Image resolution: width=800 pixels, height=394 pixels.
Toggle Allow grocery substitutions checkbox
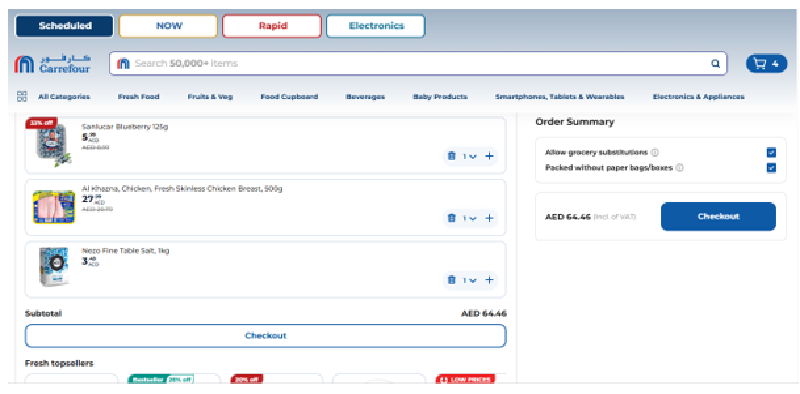pyautogui.click(x=771, y=152)
